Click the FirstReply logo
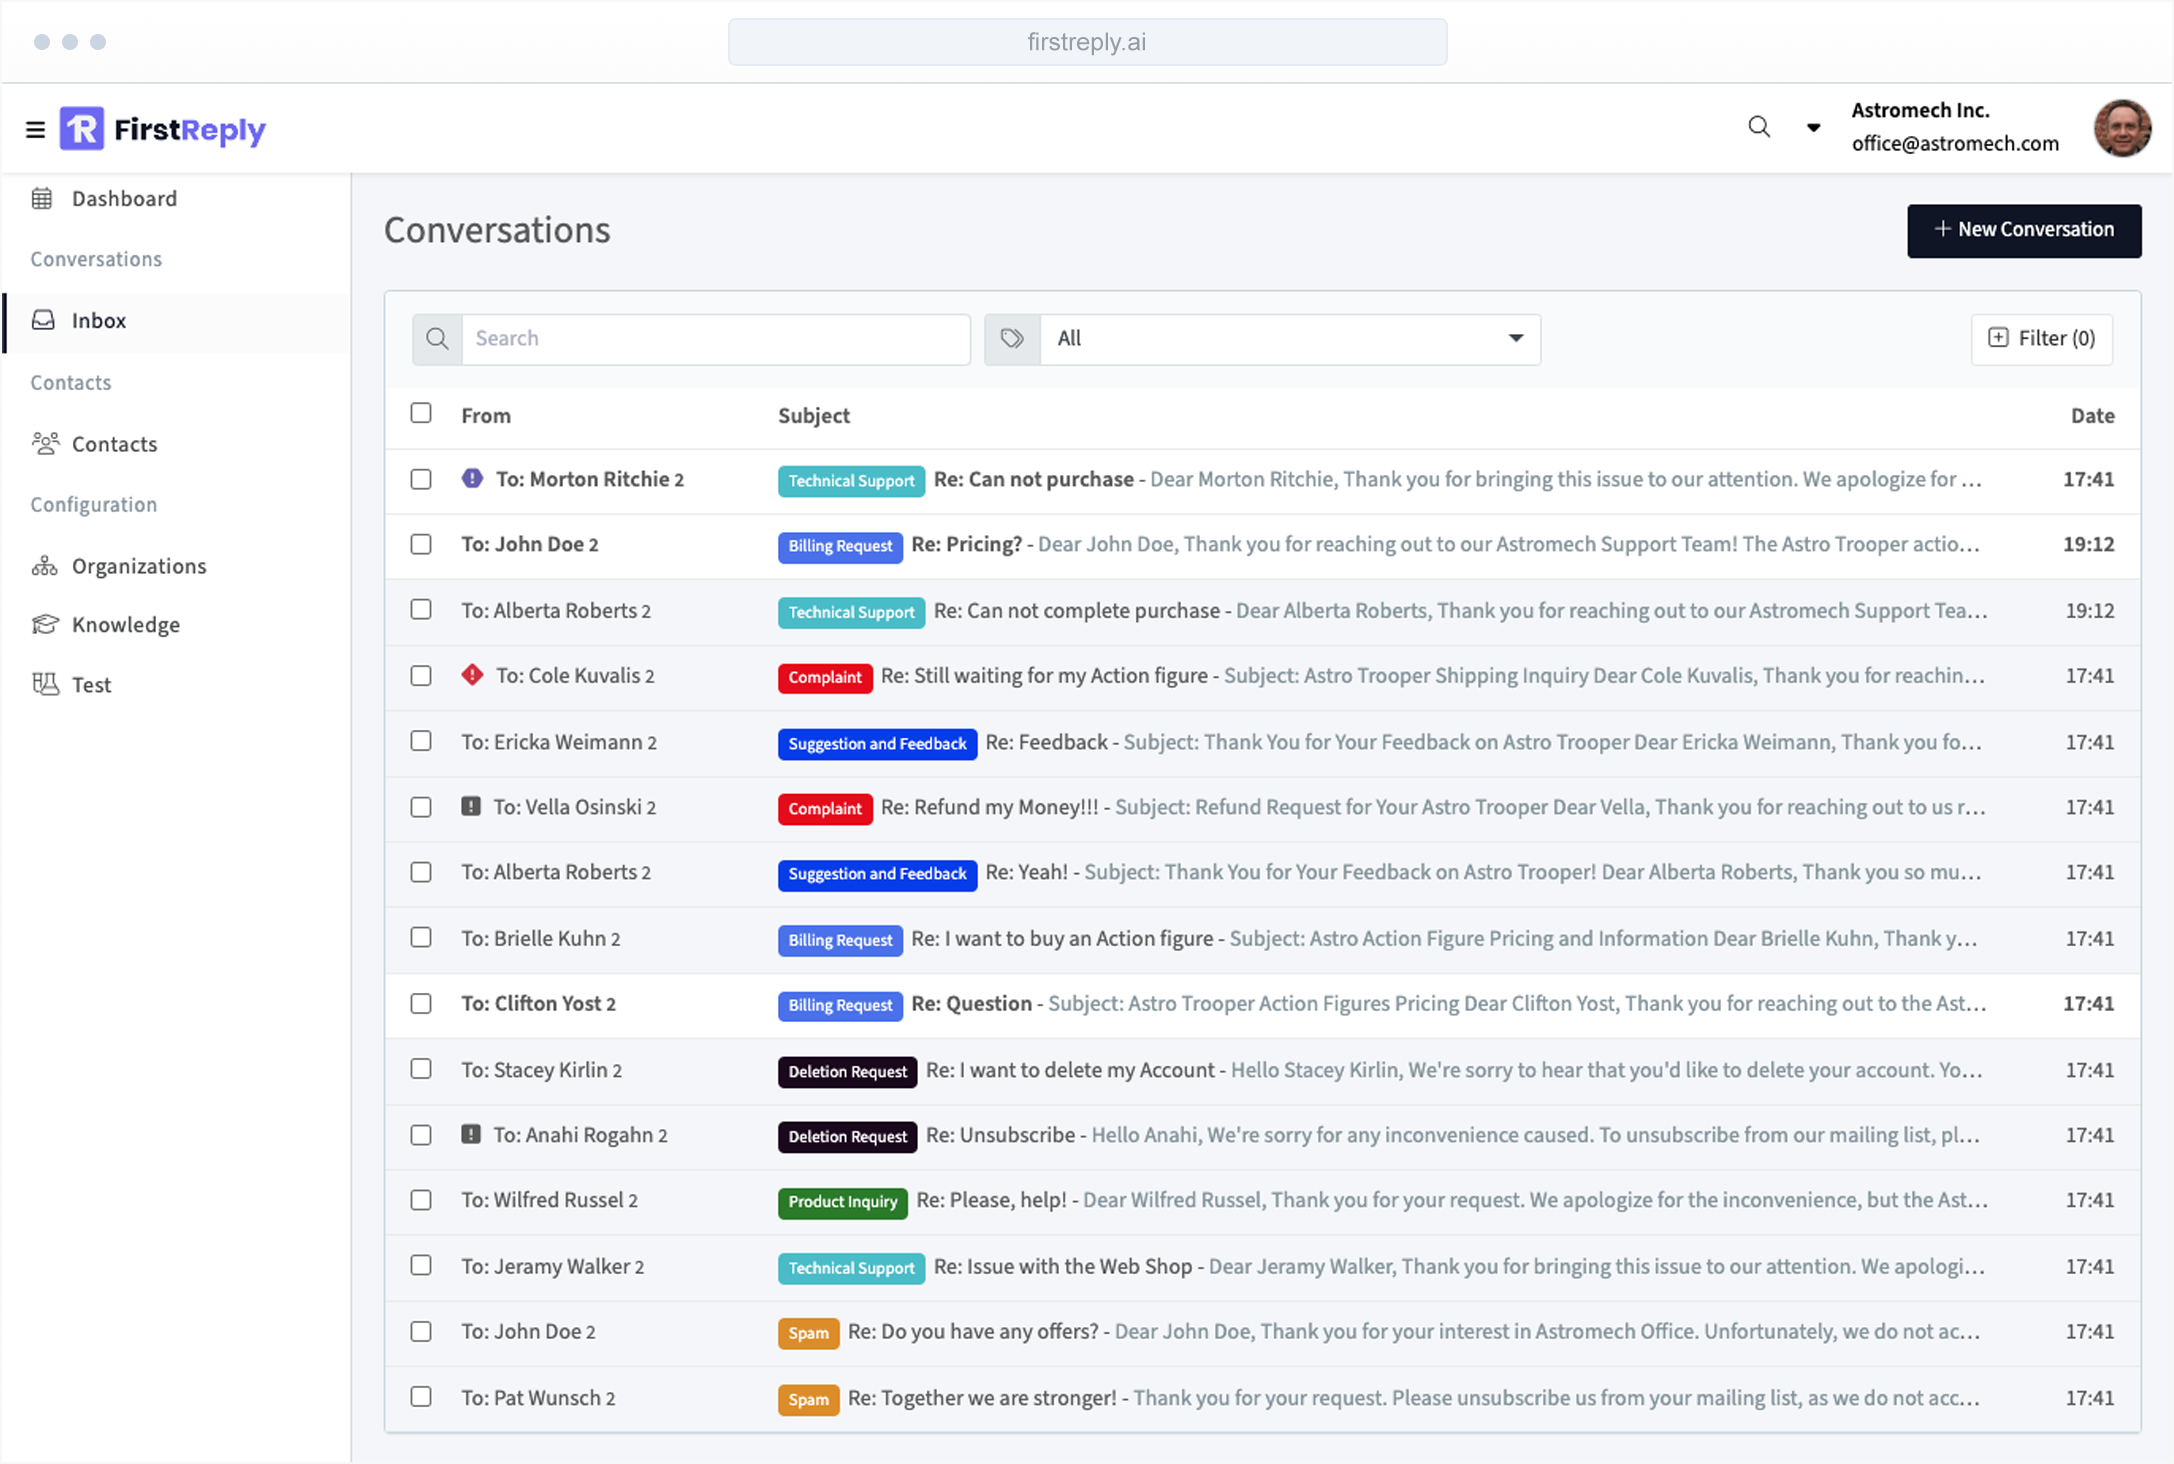The image size is (2174, 1464). click(x=163, y=130)
